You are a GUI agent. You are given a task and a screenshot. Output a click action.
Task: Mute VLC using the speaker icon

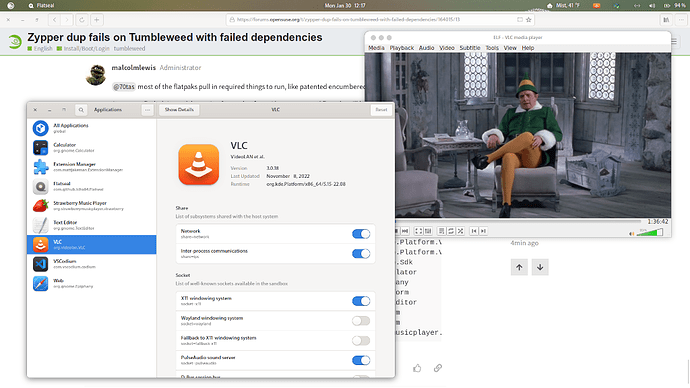coord(631,234)
